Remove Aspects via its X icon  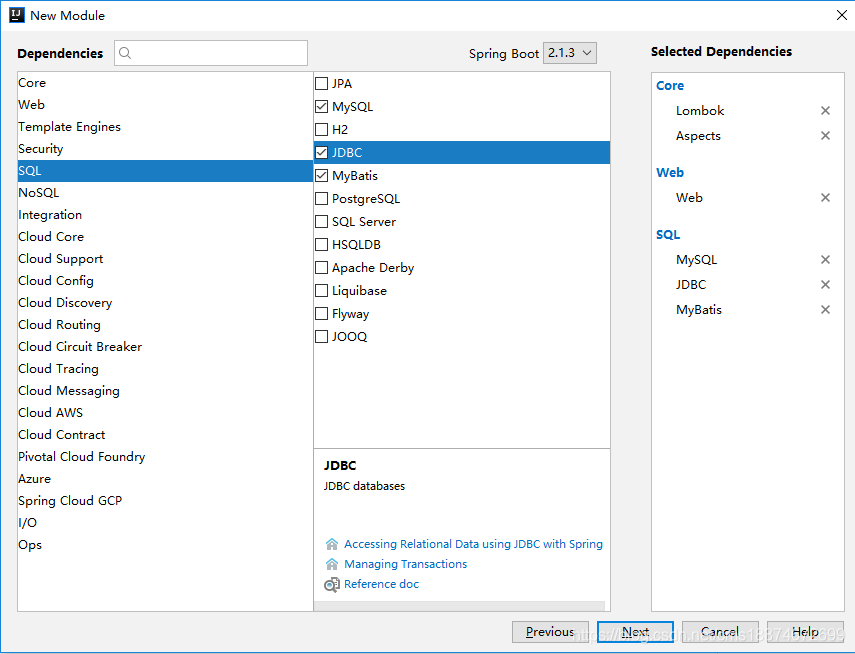(x=825, y=135)
